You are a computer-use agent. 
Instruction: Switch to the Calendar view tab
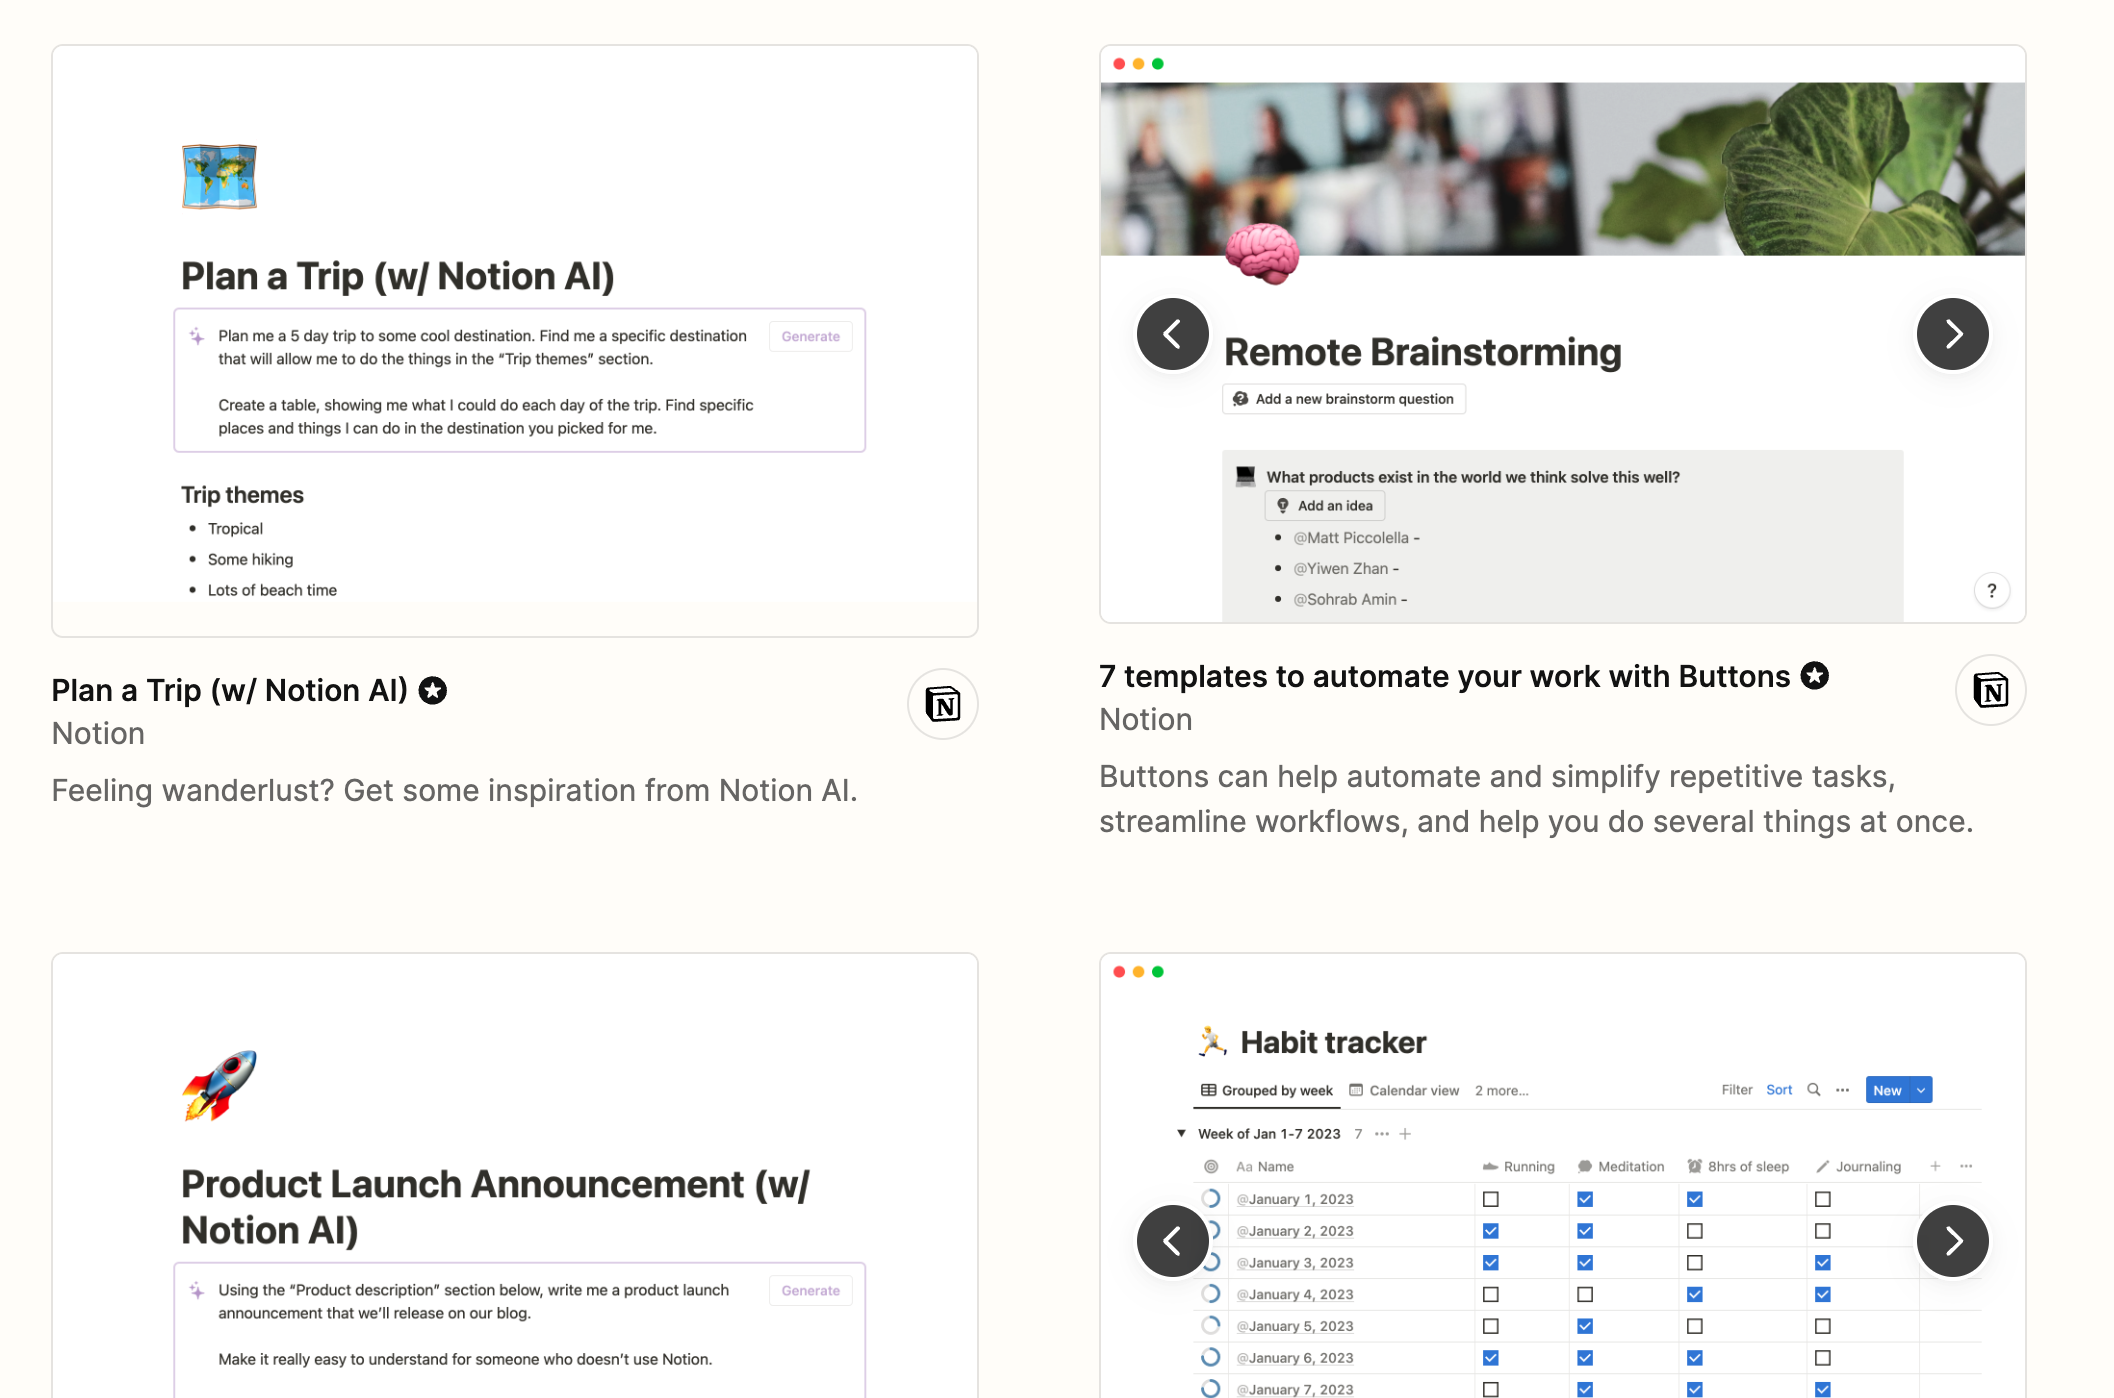(1404, 1091)
